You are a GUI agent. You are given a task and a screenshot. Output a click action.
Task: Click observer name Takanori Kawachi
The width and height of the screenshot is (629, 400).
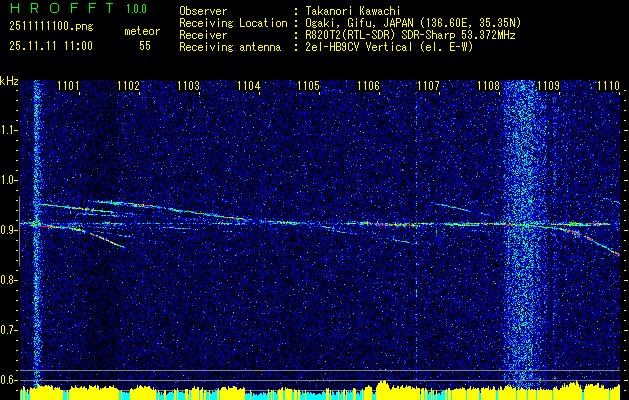pos(353,11)
